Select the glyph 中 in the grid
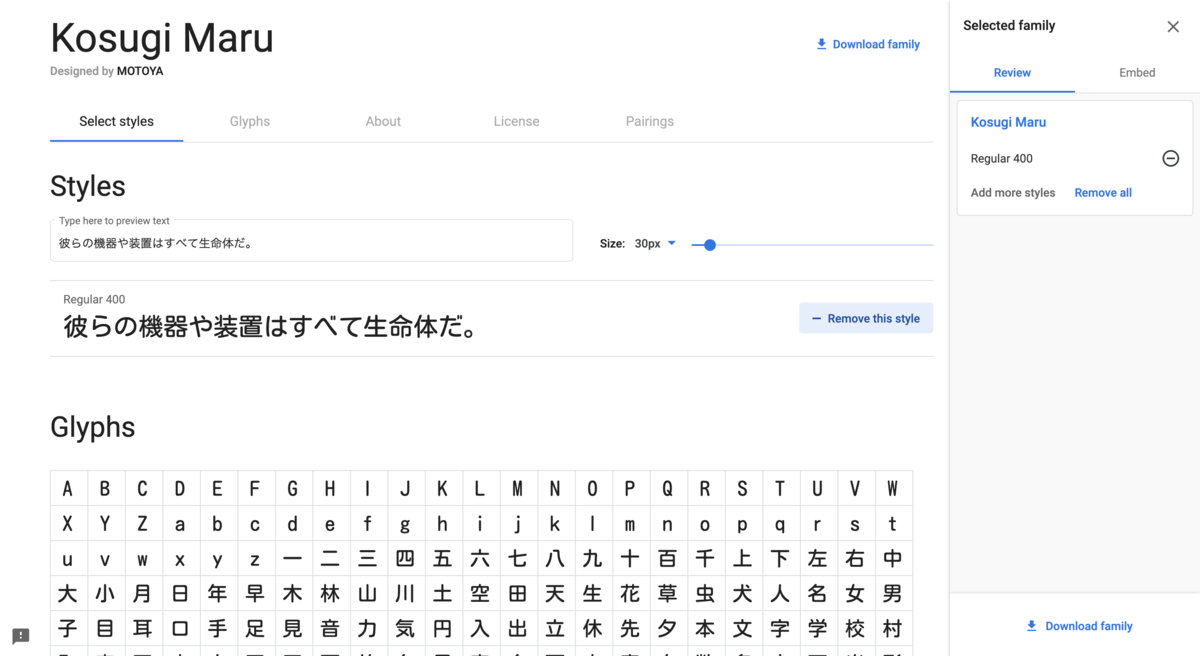Viewport: 1200px width, 656px height. click(x=893, y=559)
